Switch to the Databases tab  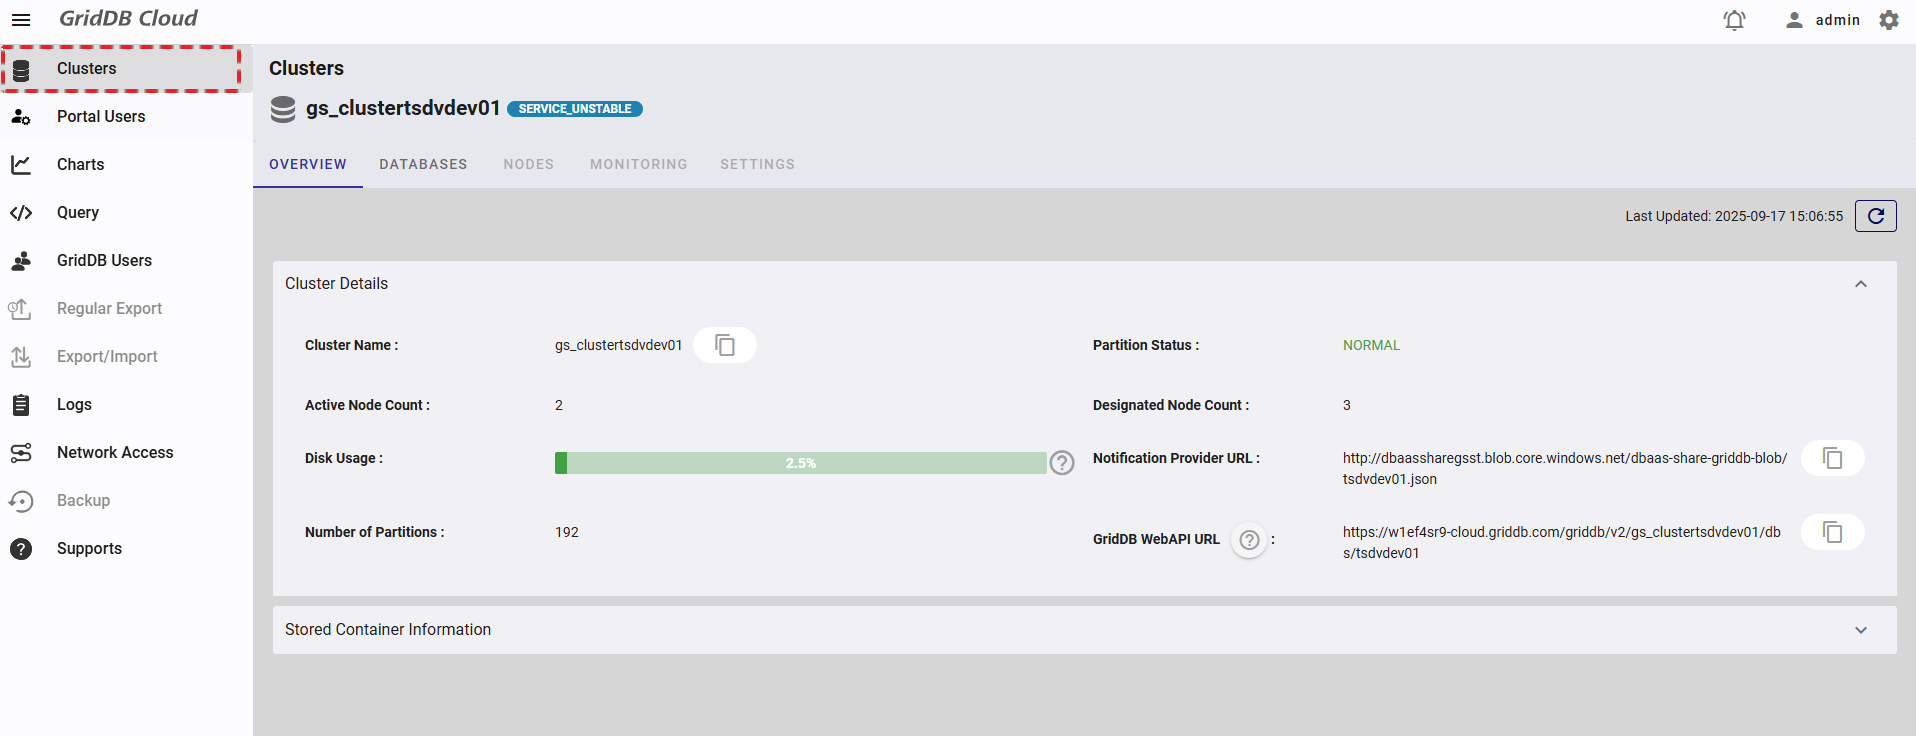(423, 164)
